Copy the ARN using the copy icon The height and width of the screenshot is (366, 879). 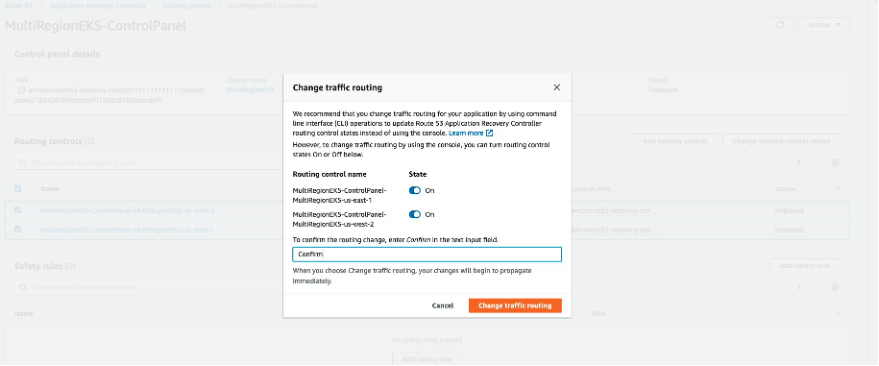[x=20, y=90]
